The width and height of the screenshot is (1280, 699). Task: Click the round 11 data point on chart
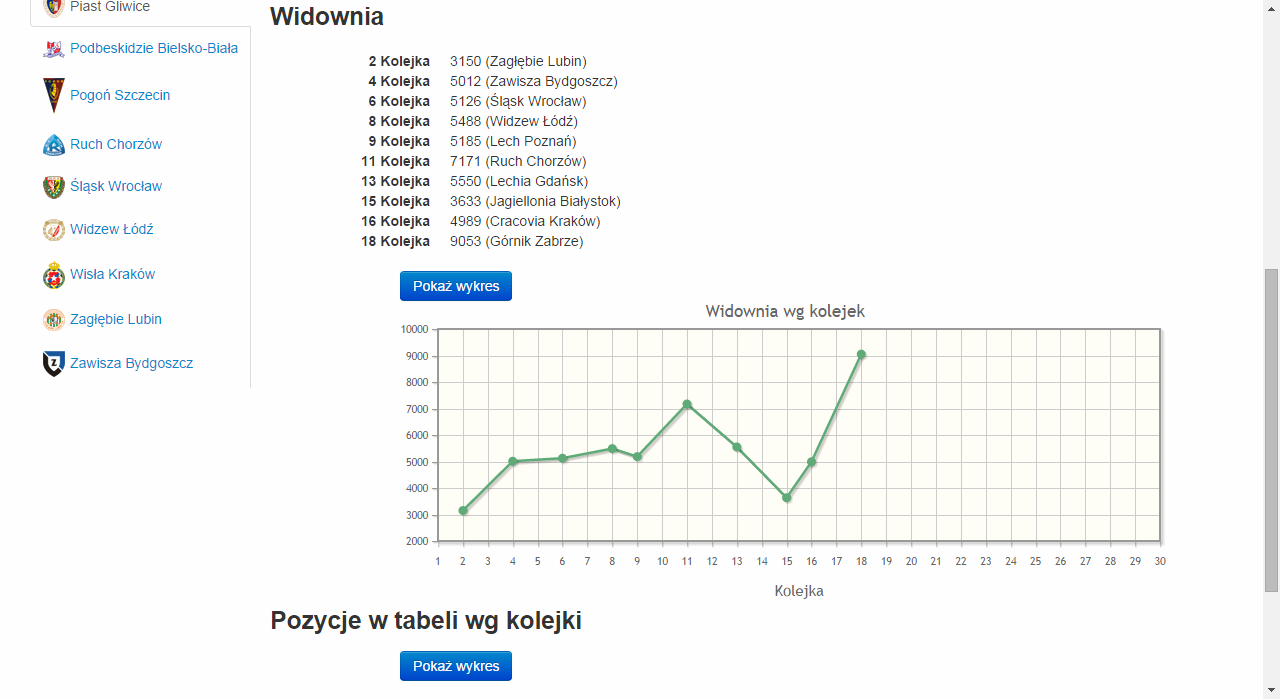pos(687,404)
